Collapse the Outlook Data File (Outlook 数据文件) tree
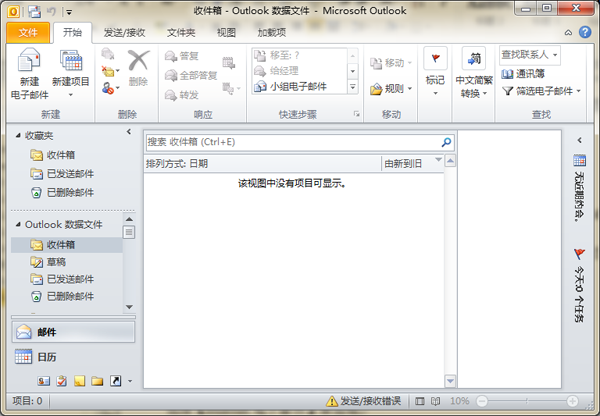The image size is (600, 416). coord(18,224)
